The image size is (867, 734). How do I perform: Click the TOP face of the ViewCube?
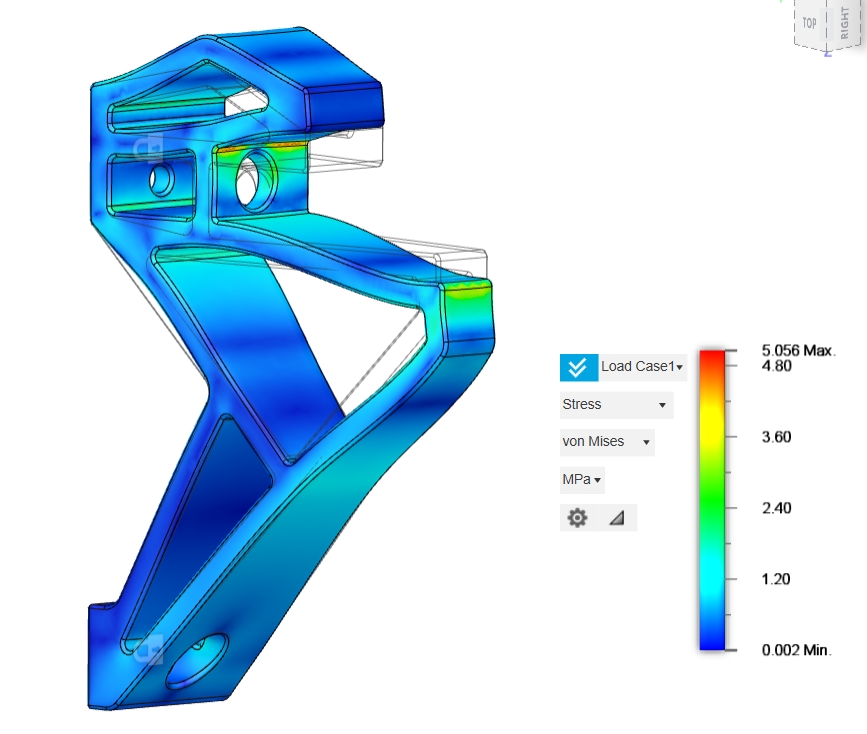(809, 23)
